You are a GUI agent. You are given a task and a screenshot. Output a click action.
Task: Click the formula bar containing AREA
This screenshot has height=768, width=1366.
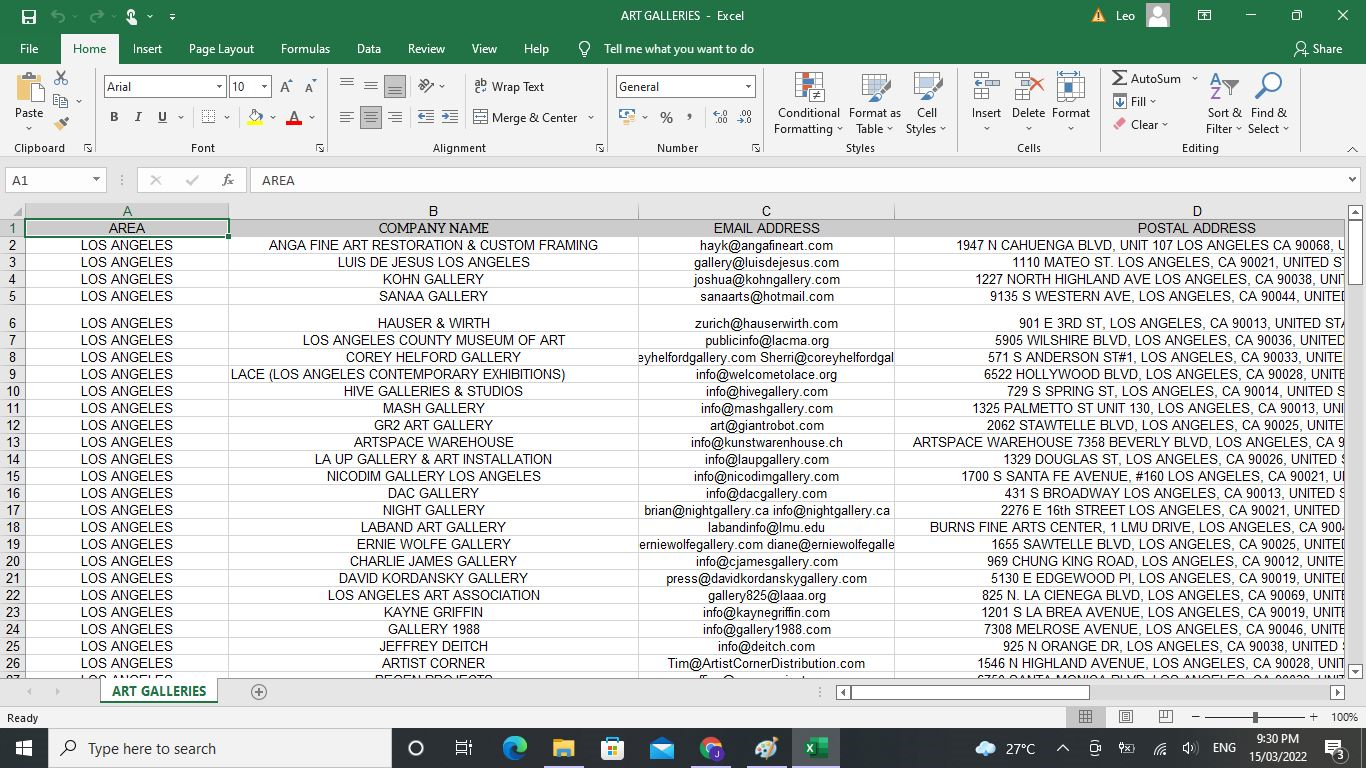pyautogui.click(x=797, y=180)
